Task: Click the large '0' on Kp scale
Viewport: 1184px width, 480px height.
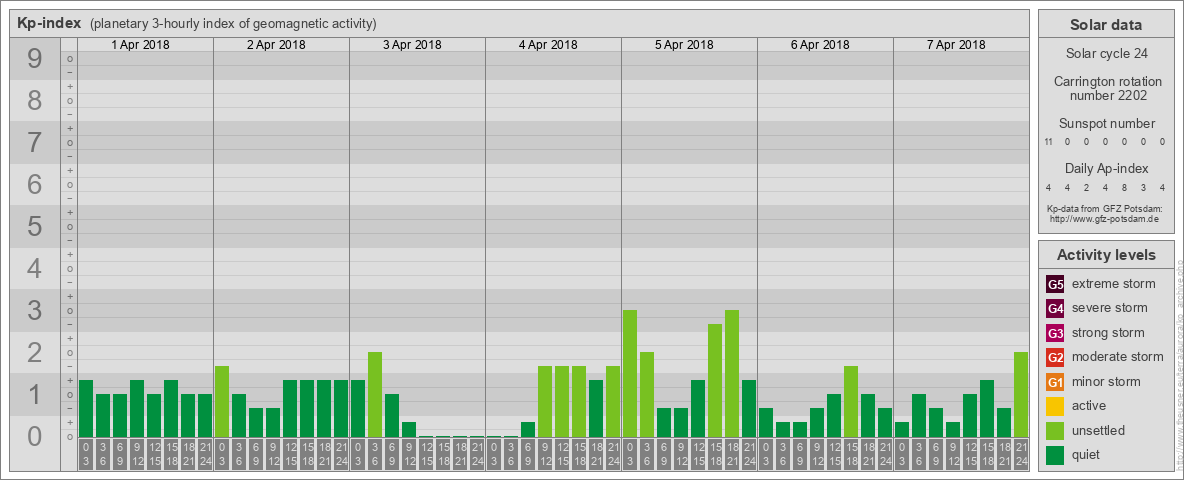Action: [35, 436]
